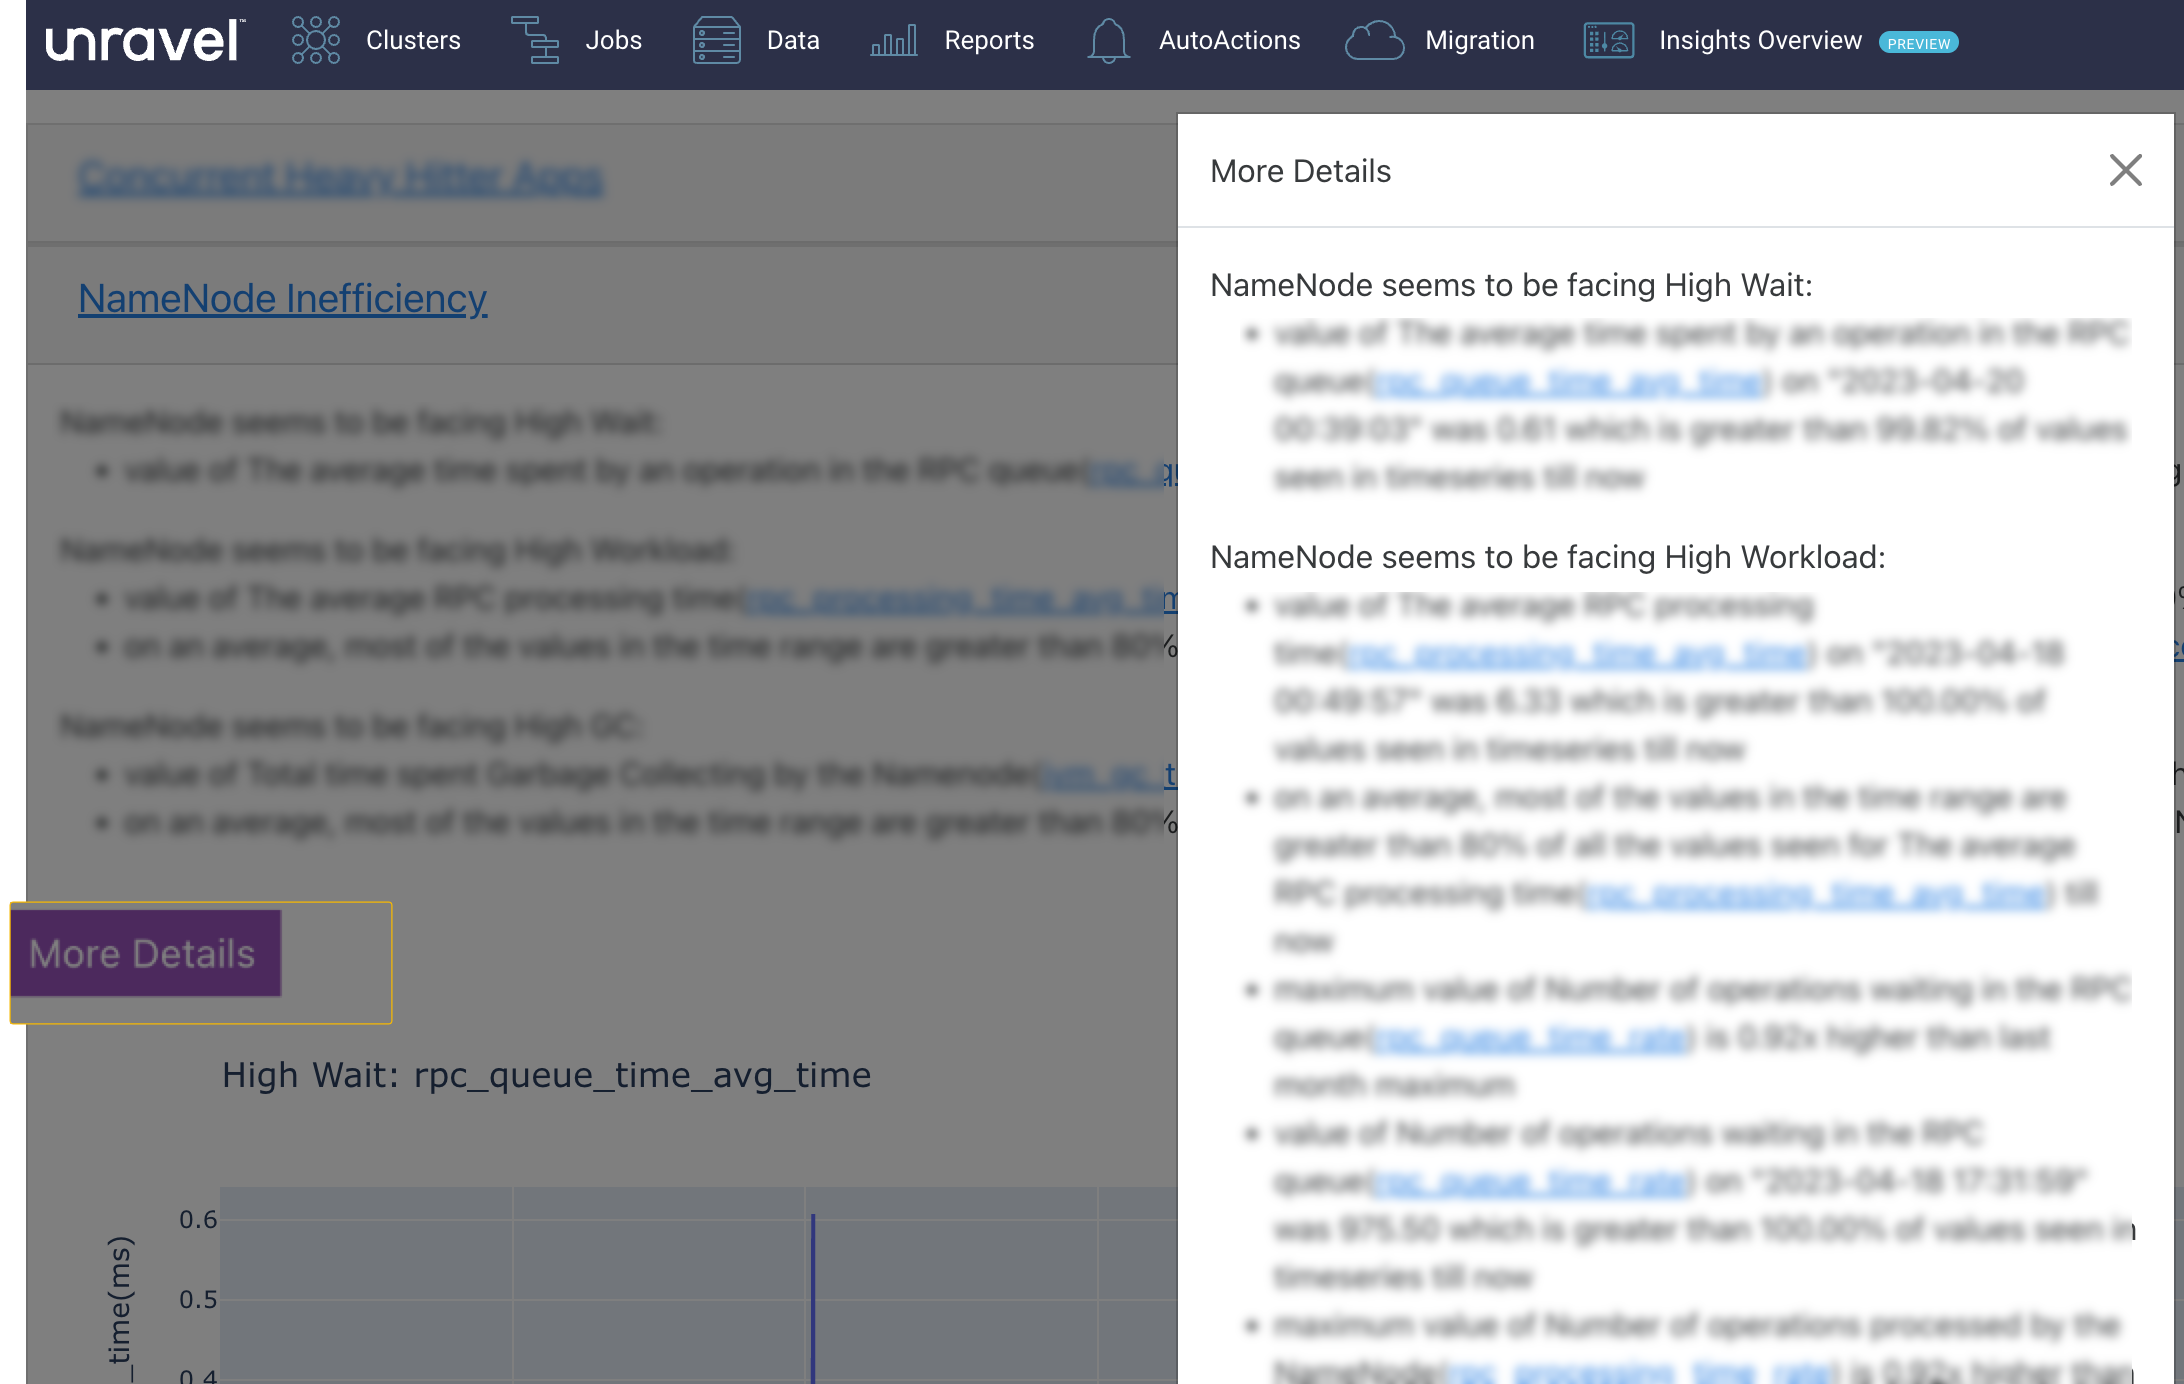Click the Clusters hexagon icon

click(315, 41)
